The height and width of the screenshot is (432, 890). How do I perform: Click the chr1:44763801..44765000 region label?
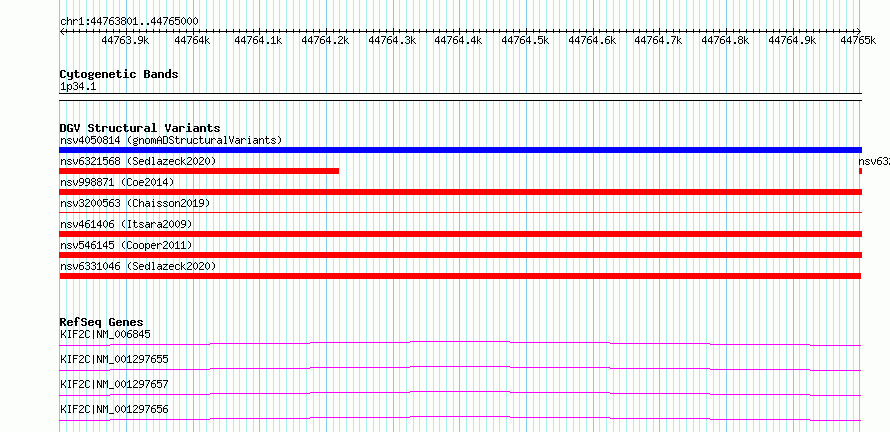129,21
